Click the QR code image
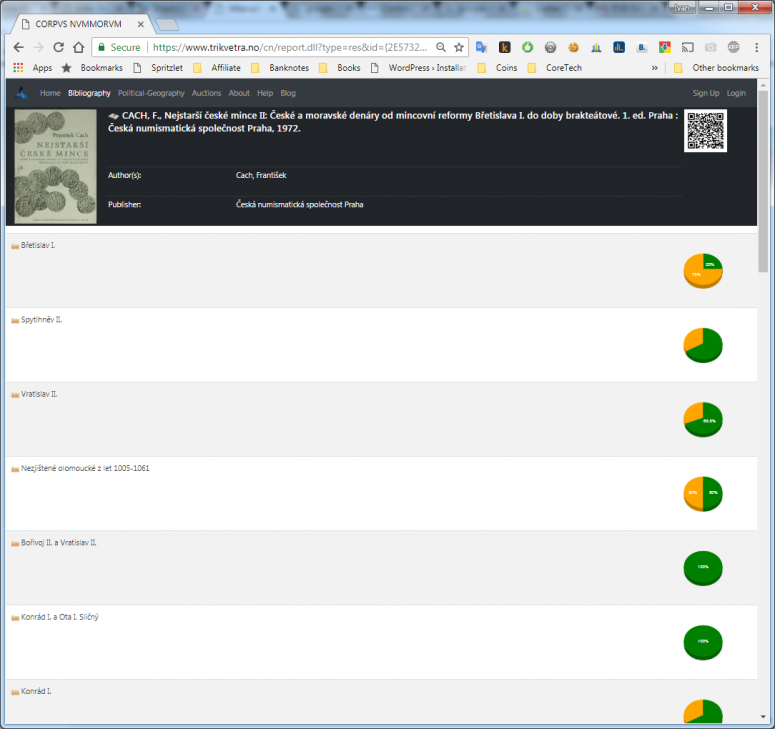This screenshot has width=775, height=729. click(705, 130)
